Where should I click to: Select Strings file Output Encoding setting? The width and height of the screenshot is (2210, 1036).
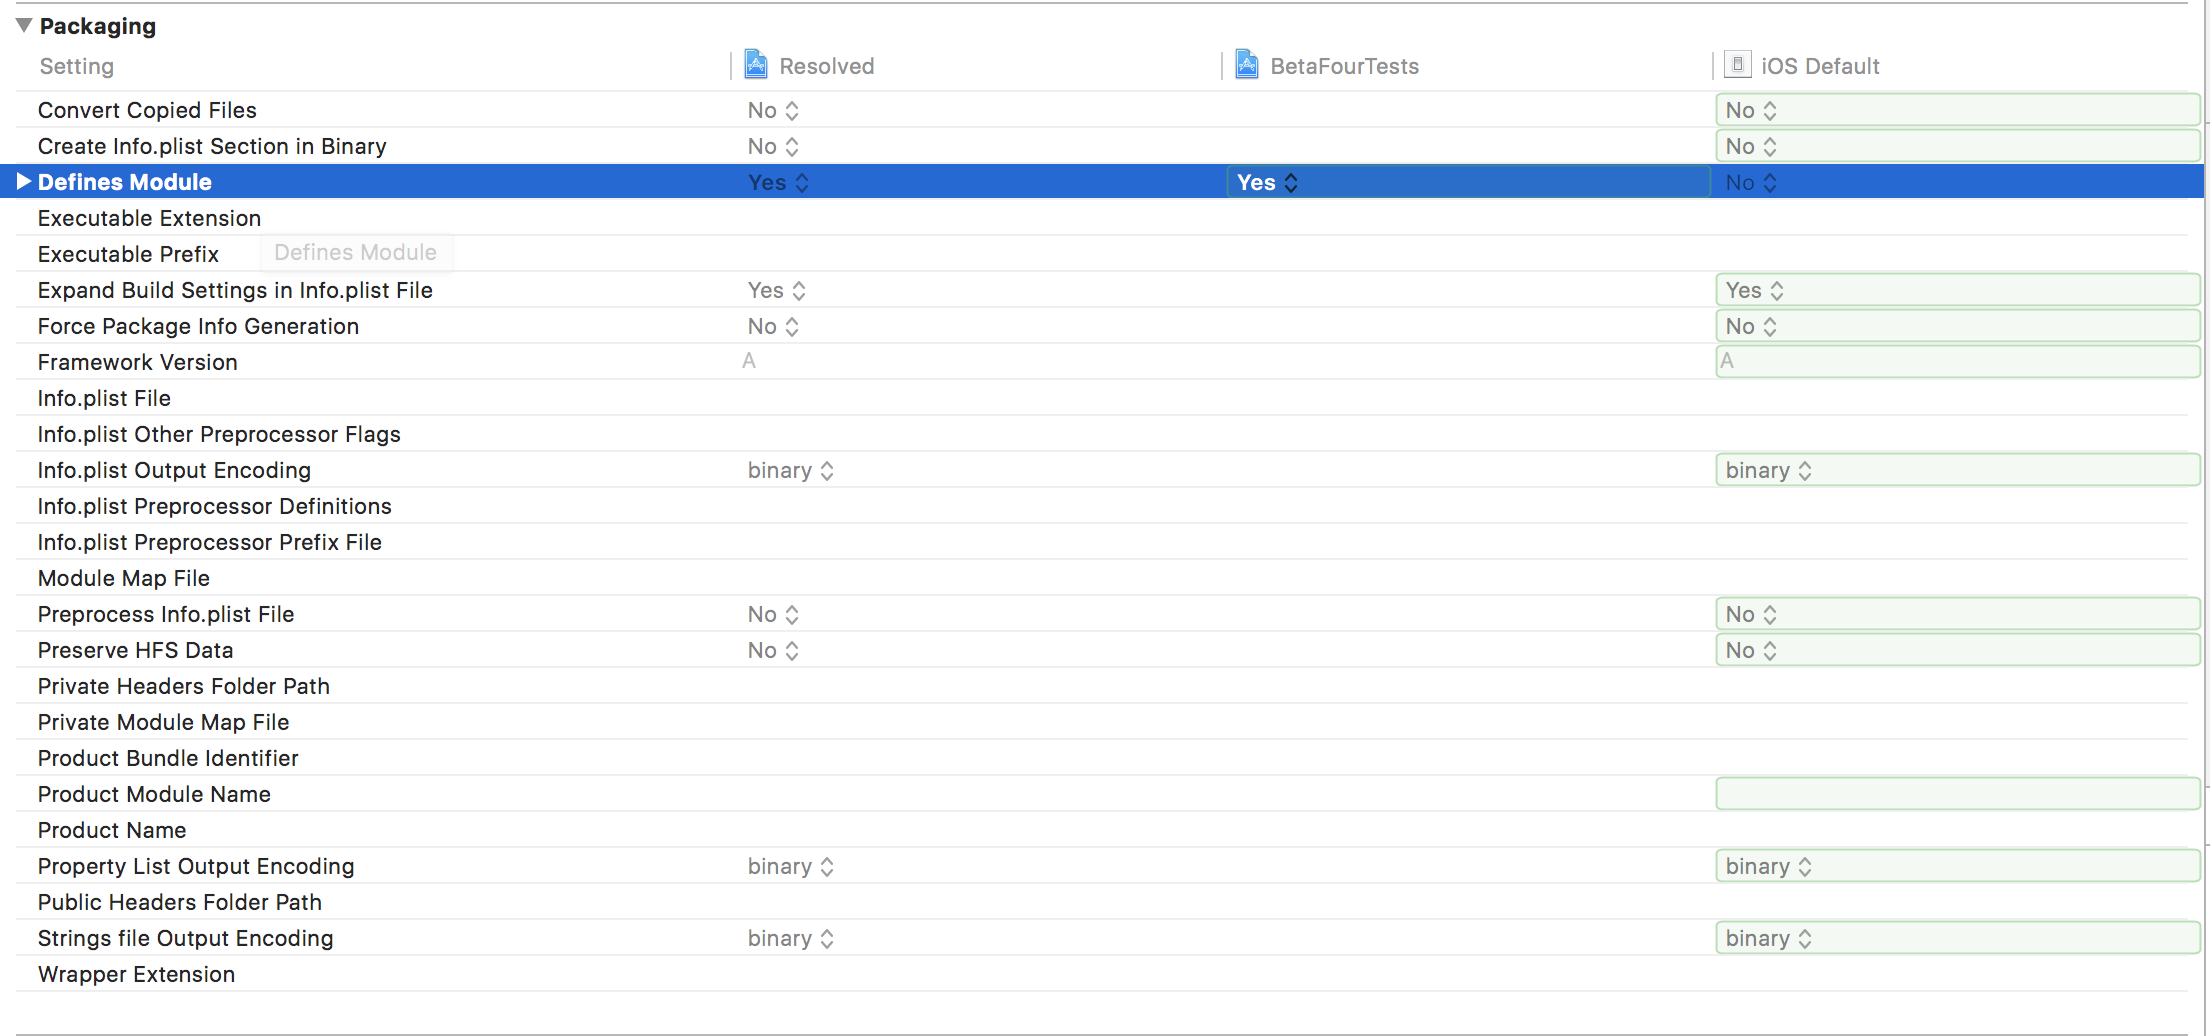(x=185, y=938)
